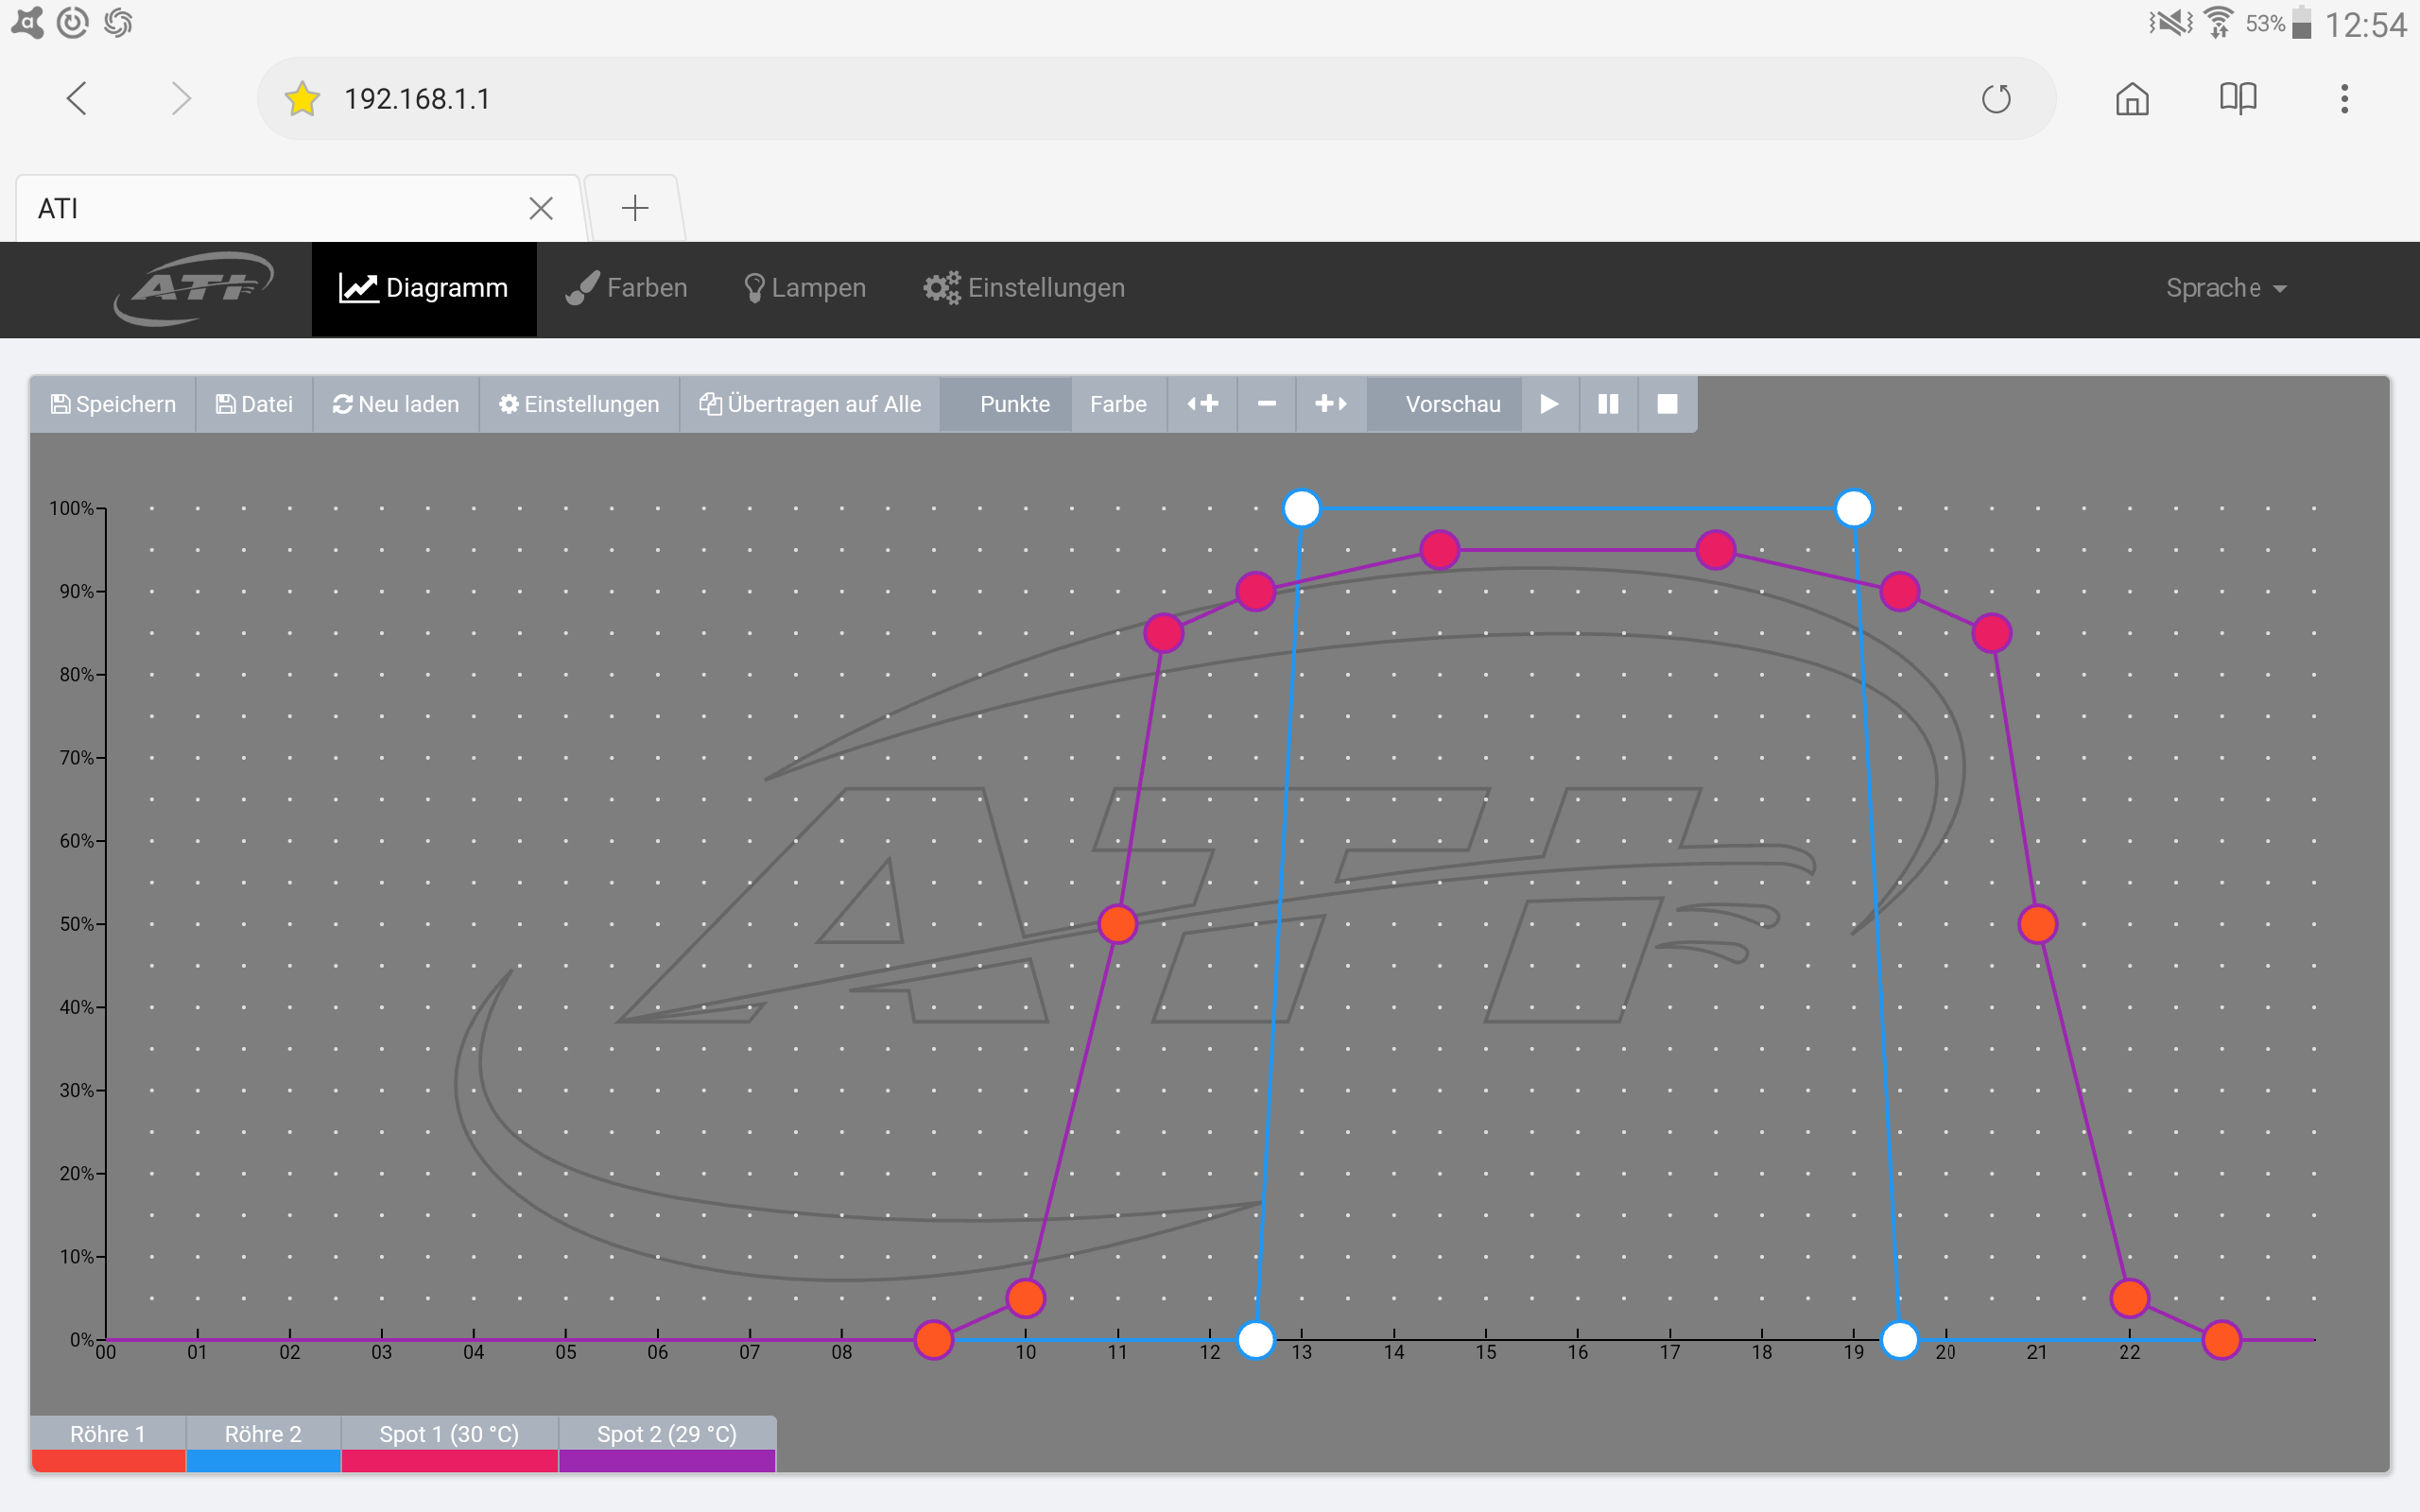
Task: Click the Speichern save button
Action: [113, 404]
